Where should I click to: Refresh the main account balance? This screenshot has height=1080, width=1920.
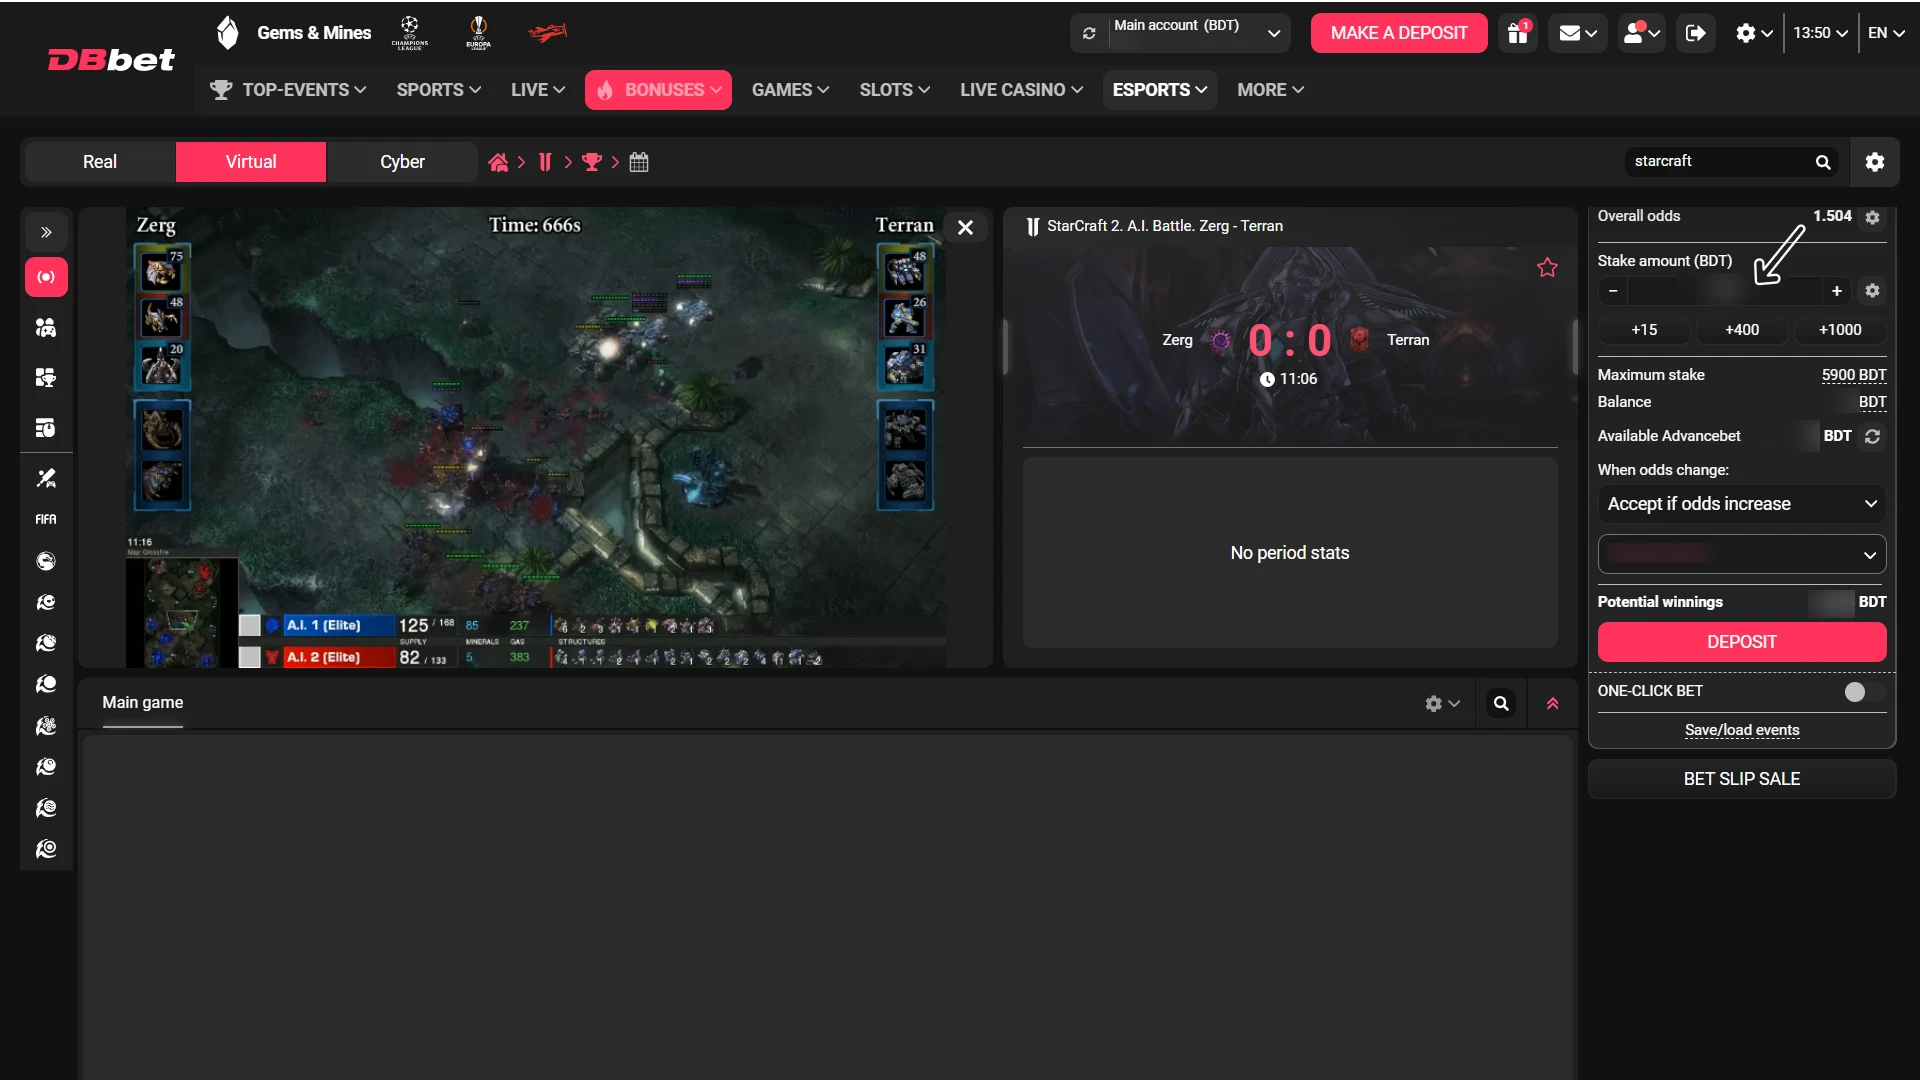(1089, 33)
